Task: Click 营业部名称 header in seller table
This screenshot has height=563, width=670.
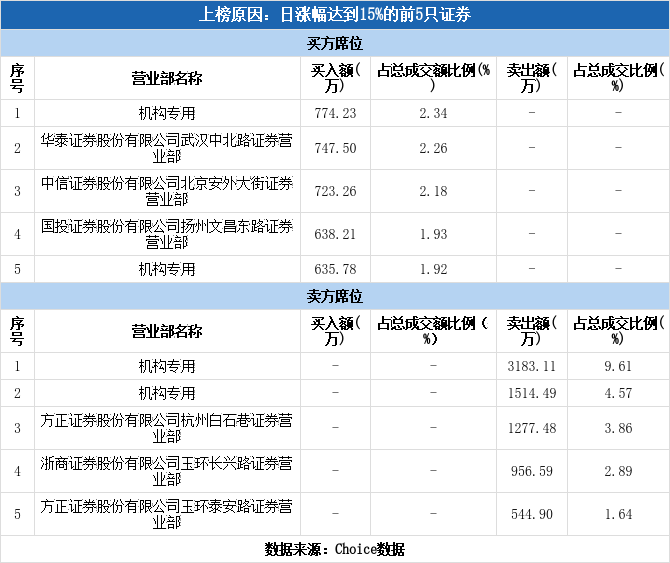Action: point(167,331)
